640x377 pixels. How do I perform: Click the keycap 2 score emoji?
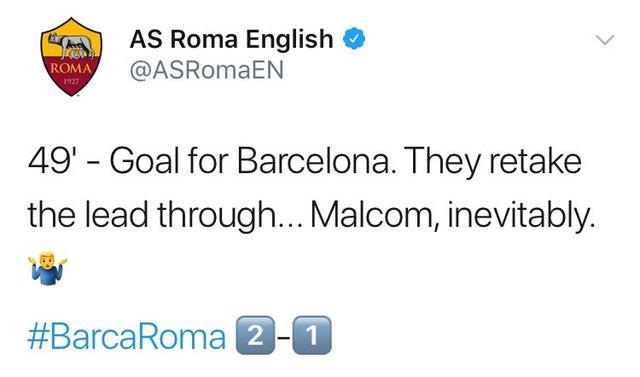pos(255,335)
